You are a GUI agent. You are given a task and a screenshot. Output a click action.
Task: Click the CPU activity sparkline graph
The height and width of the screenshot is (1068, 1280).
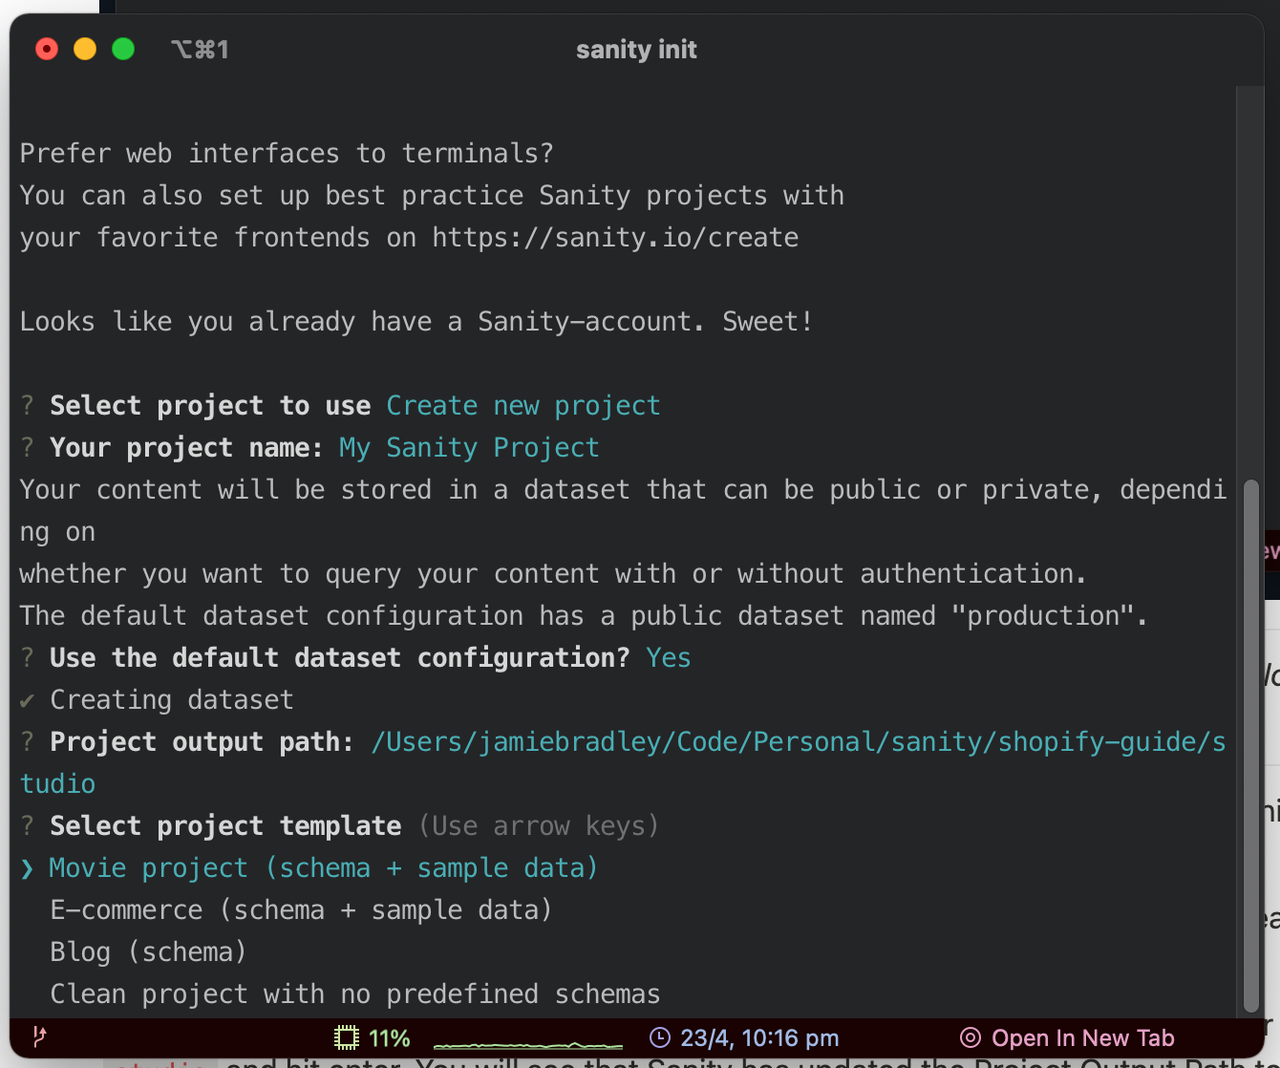527,1038
